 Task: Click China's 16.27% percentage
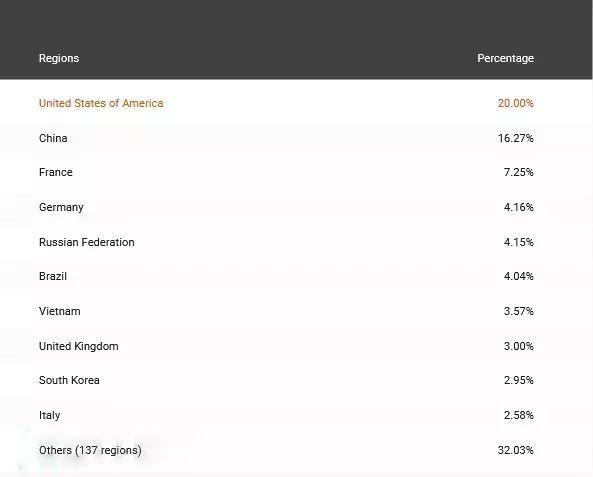tap(515, 138)
